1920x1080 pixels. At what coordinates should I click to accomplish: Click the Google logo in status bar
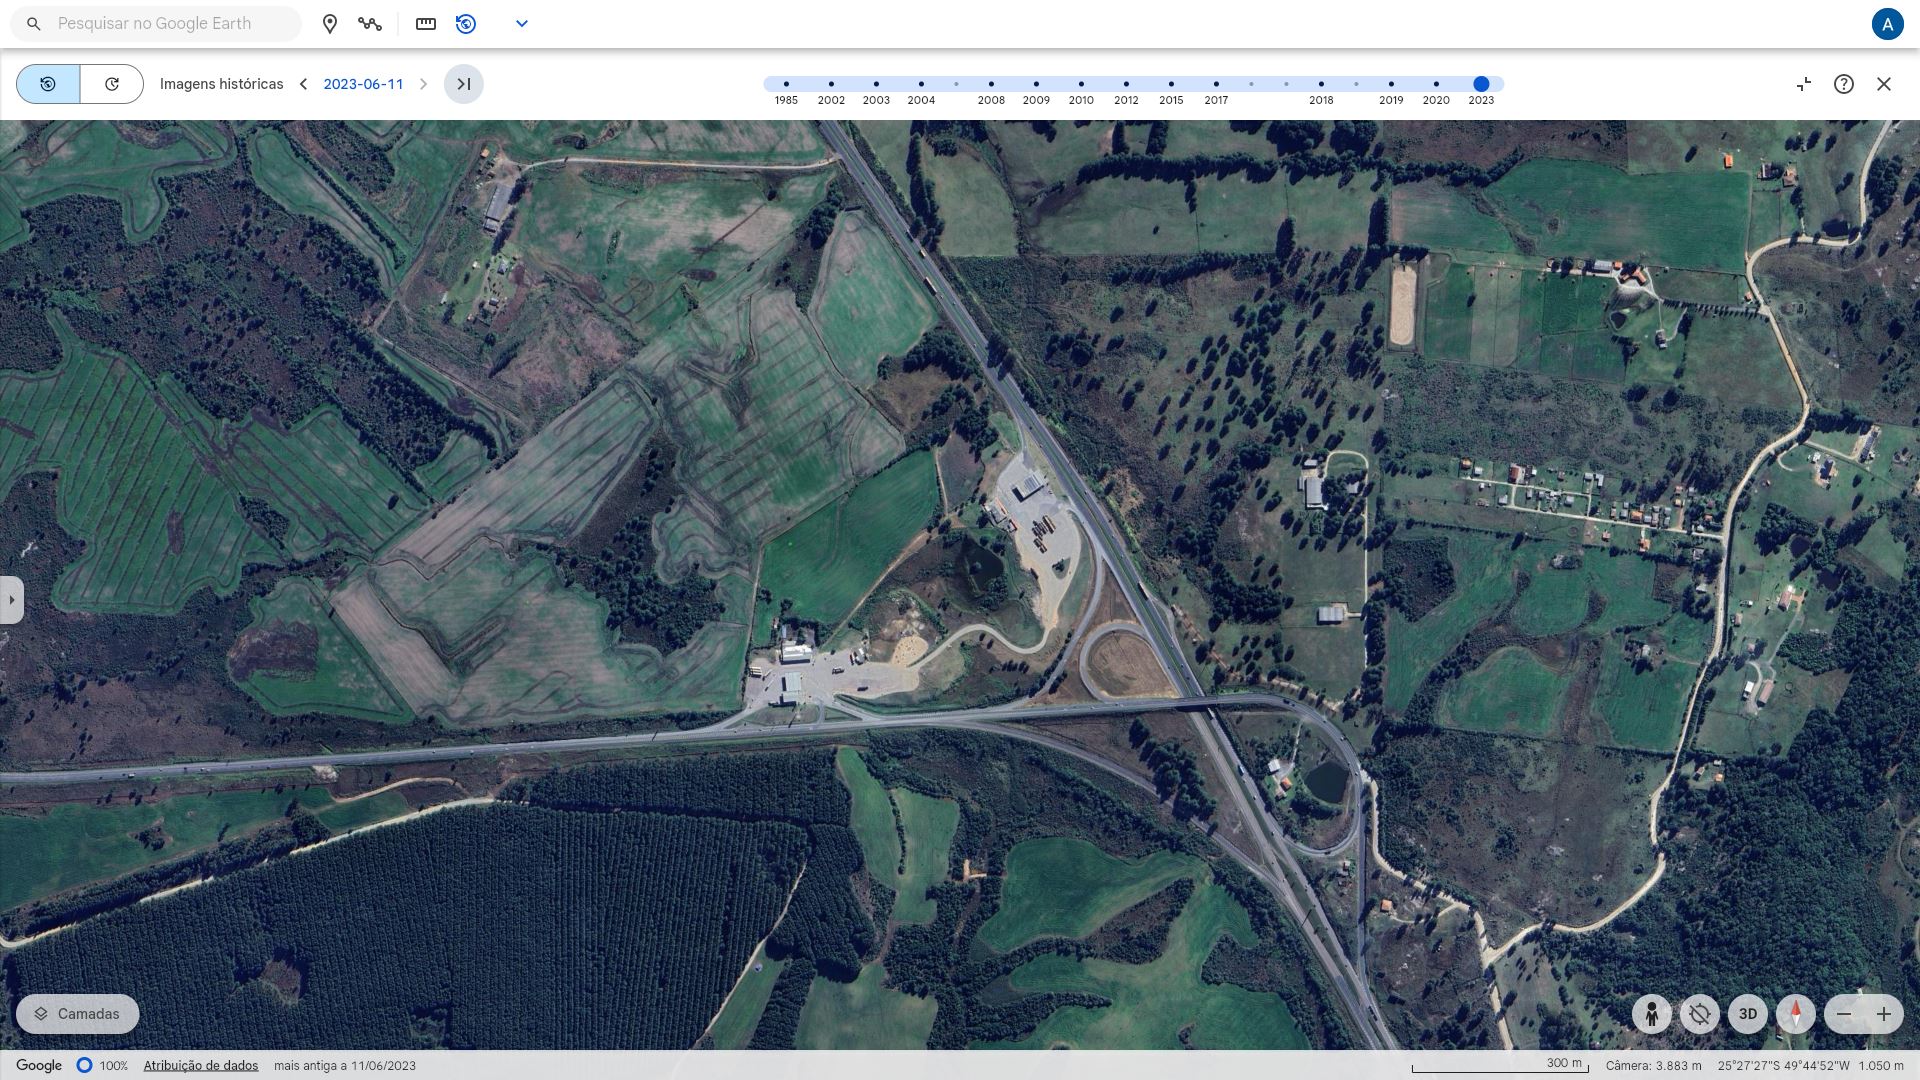click(39, 1066)
